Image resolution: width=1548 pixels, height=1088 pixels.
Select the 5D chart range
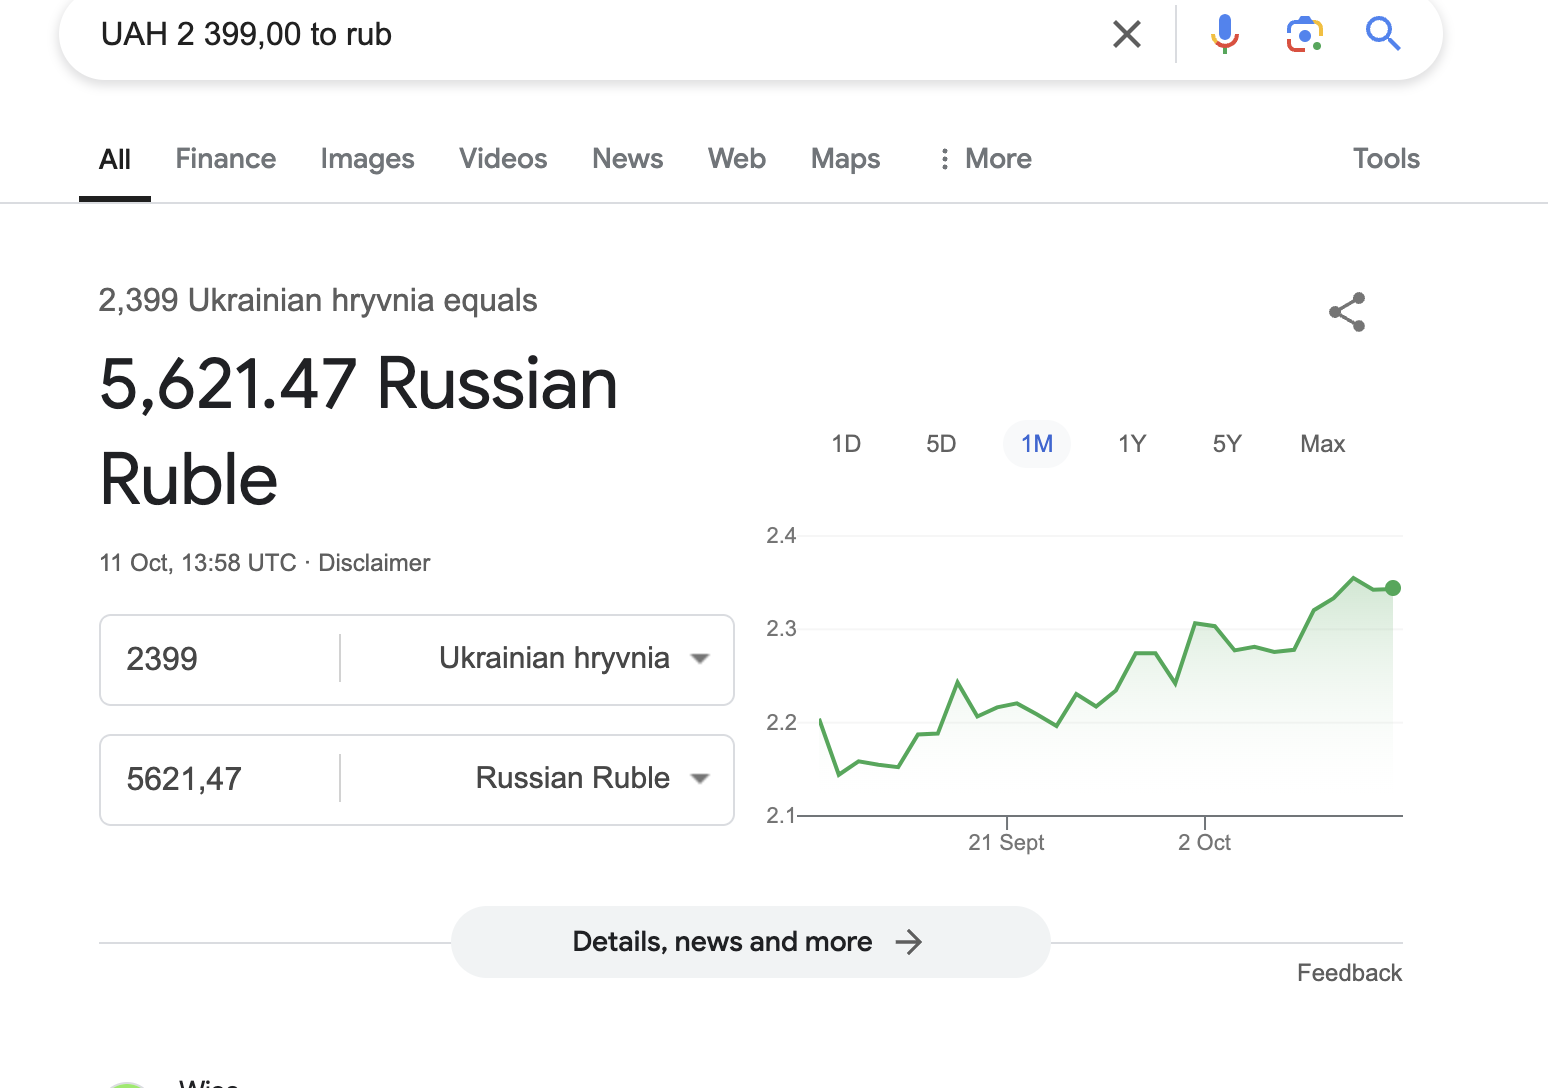(x=941, y=444)
